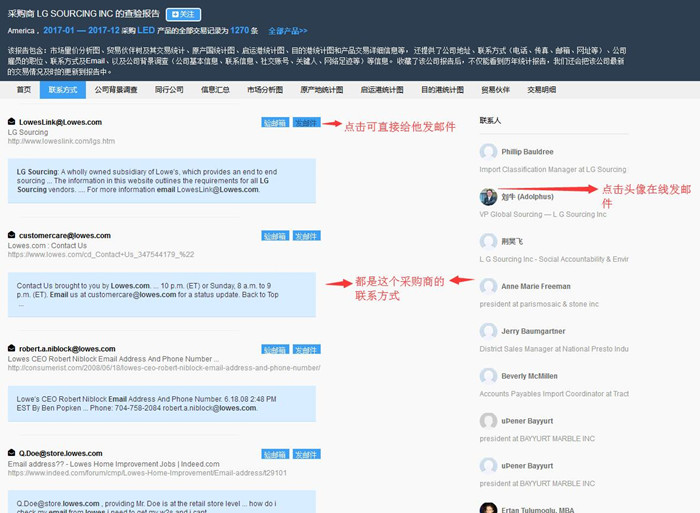This screenshot has height=513, width=700.
Task: Open the 交易明细 tab
Action: click(x=542, y=90)
